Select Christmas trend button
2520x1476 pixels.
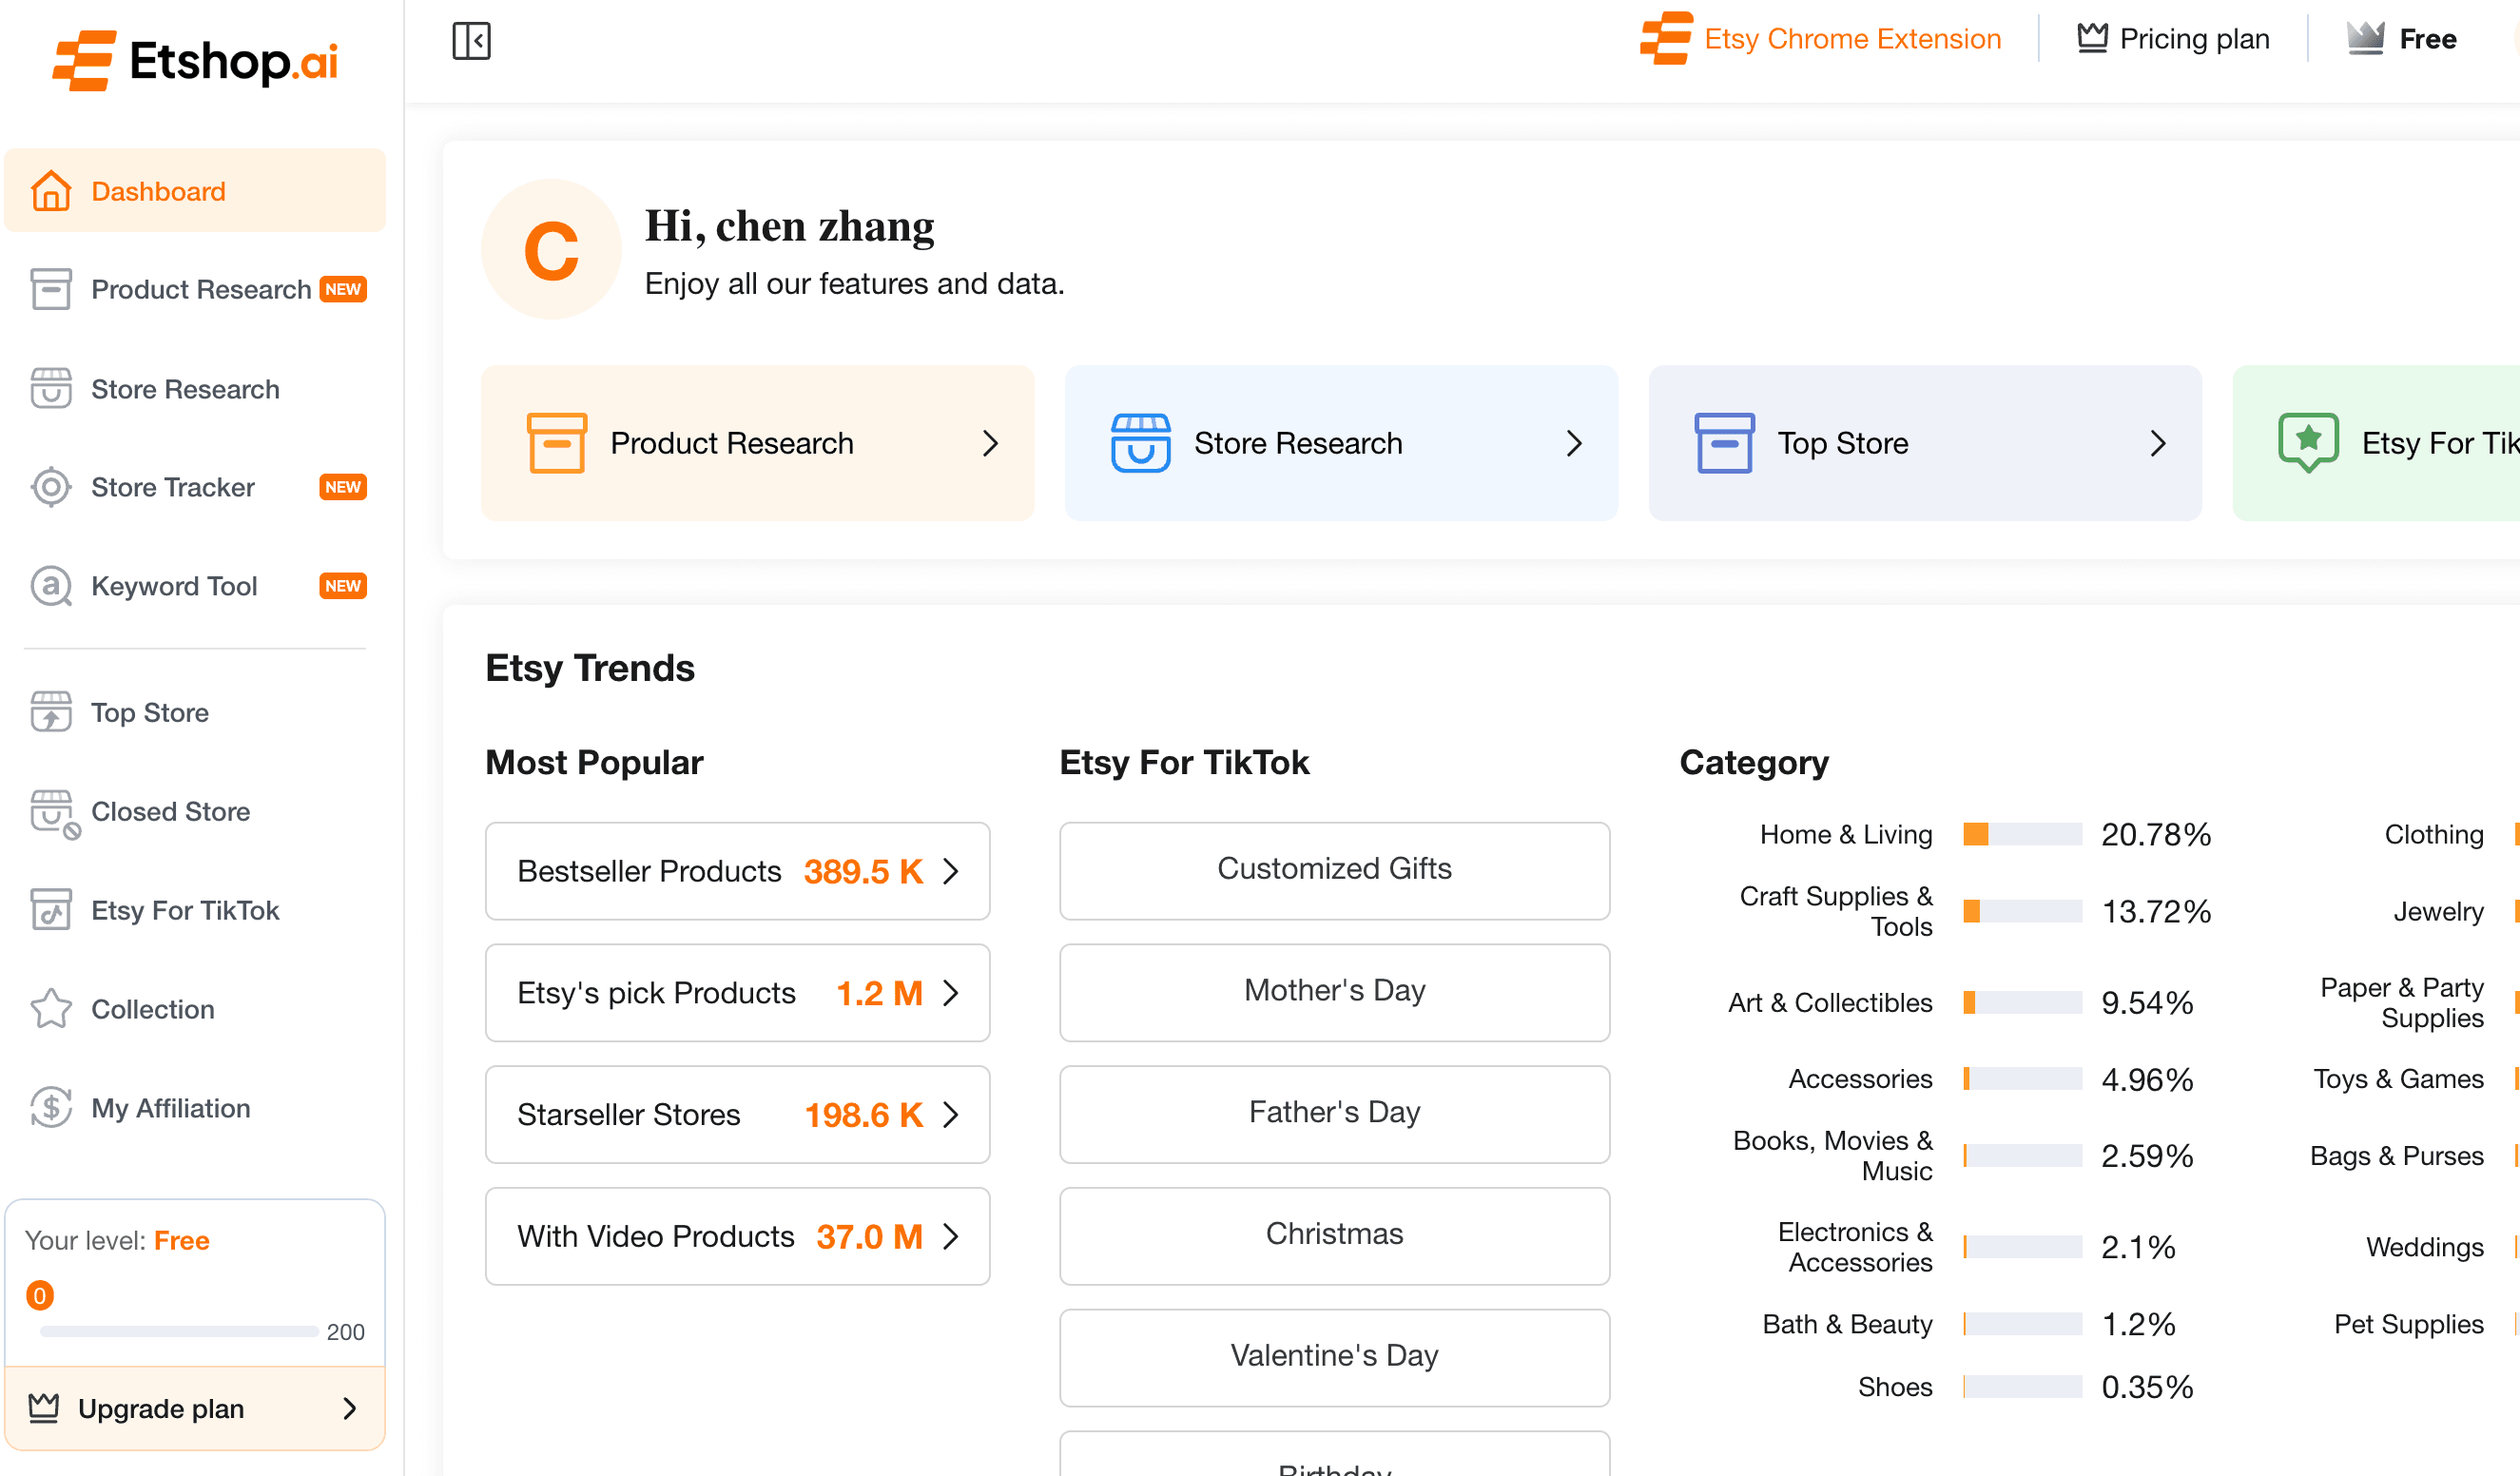tap(1334, 1236)
